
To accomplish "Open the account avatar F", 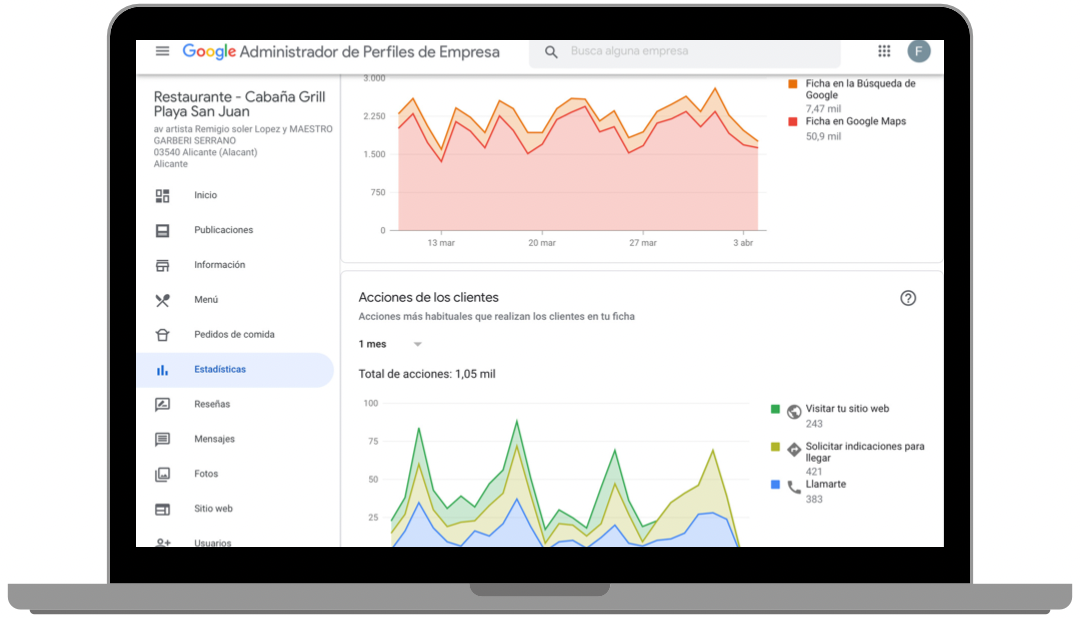I will pos(919,51).
